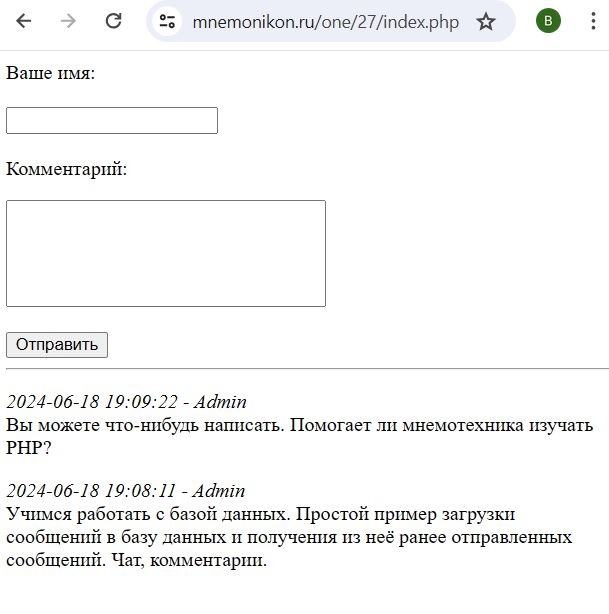The width and height of the screenshot is (609, 614).
Task: Click the Ваше имя: label
Action: pyautogui.click(x=50, y=73)
